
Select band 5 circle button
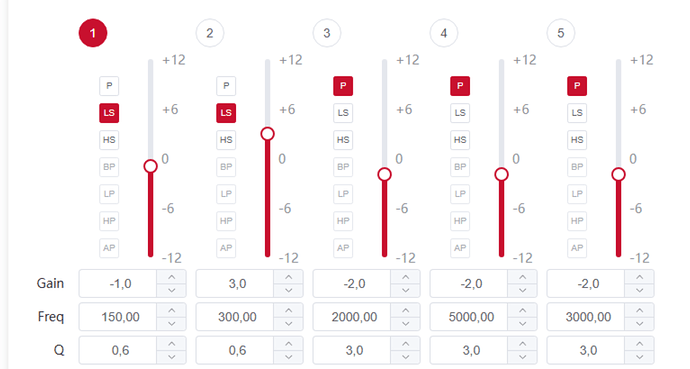(x=561, y=33)
